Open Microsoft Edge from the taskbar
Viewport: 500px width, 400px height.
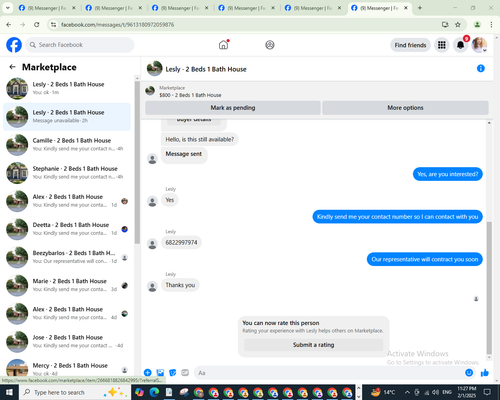pos(154,392)
